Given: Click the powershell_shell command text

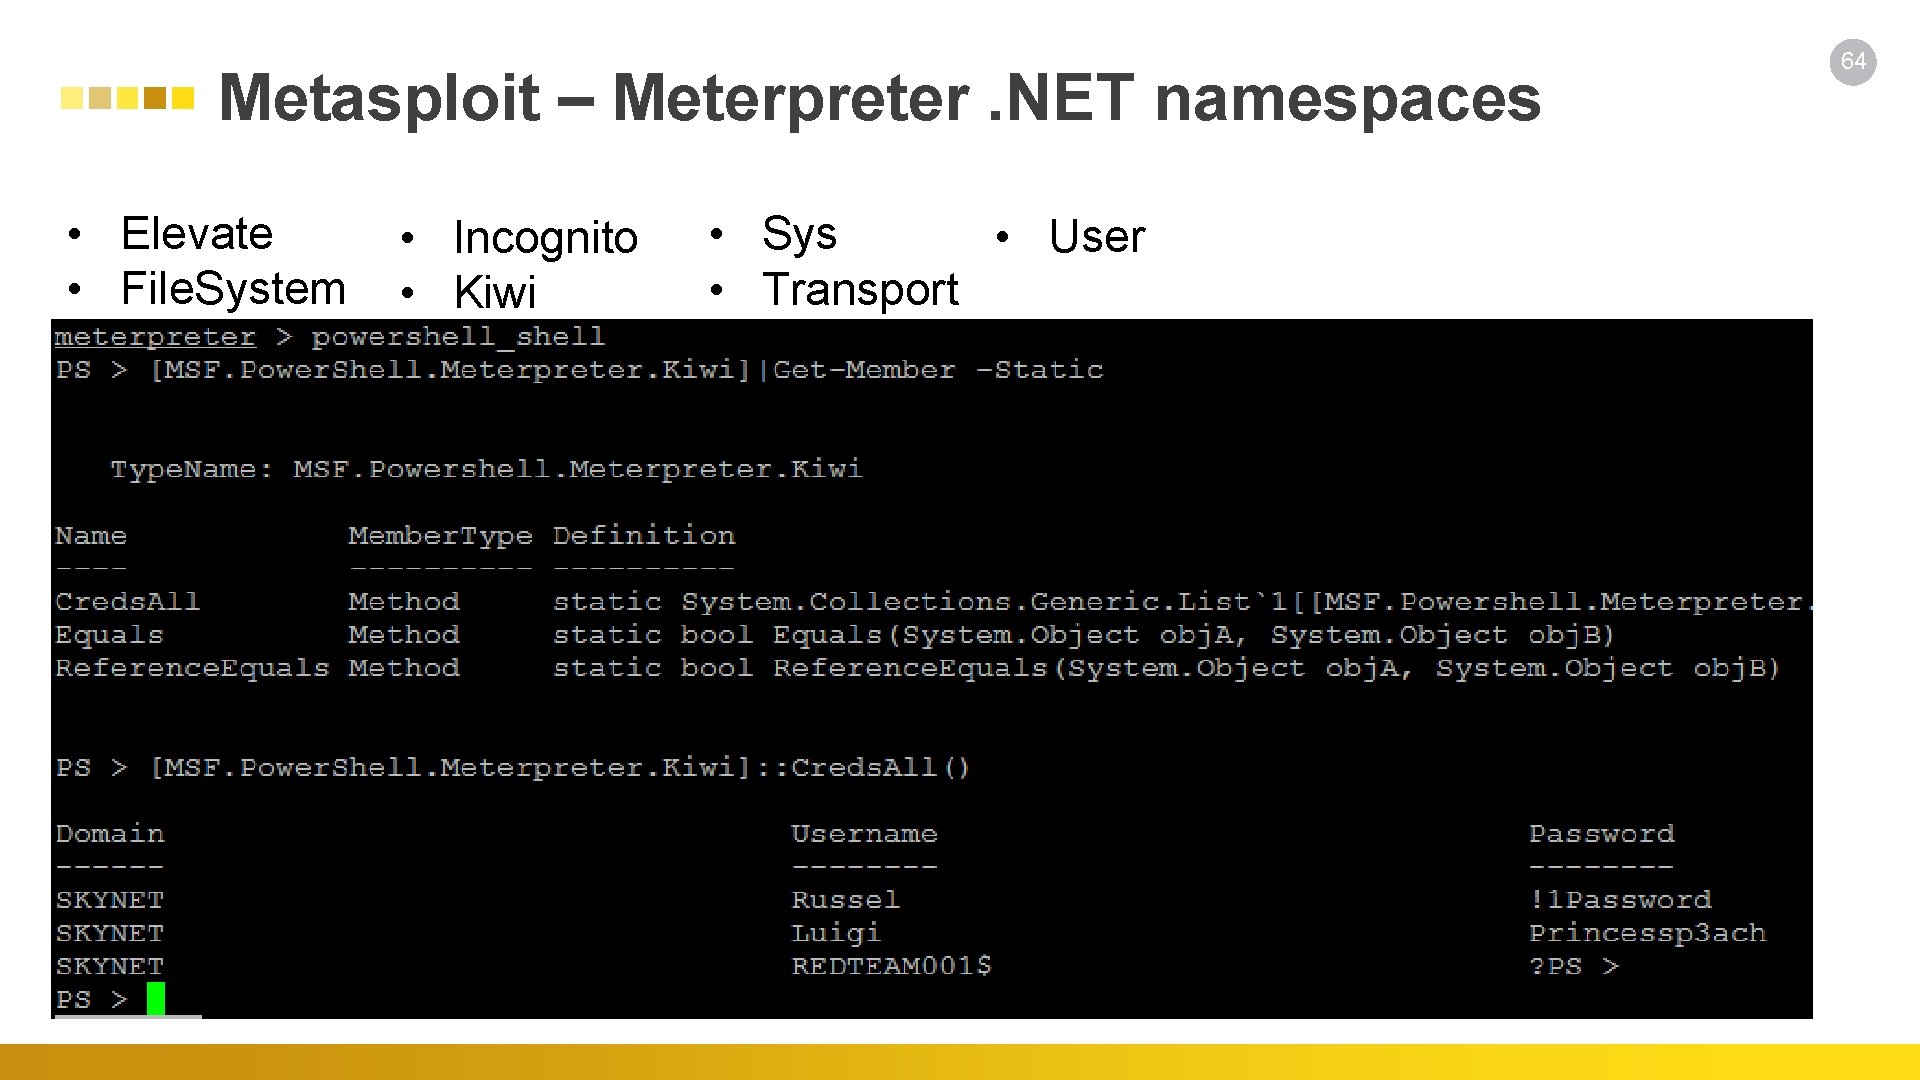Looking at the screenshot, I should 458,337.
